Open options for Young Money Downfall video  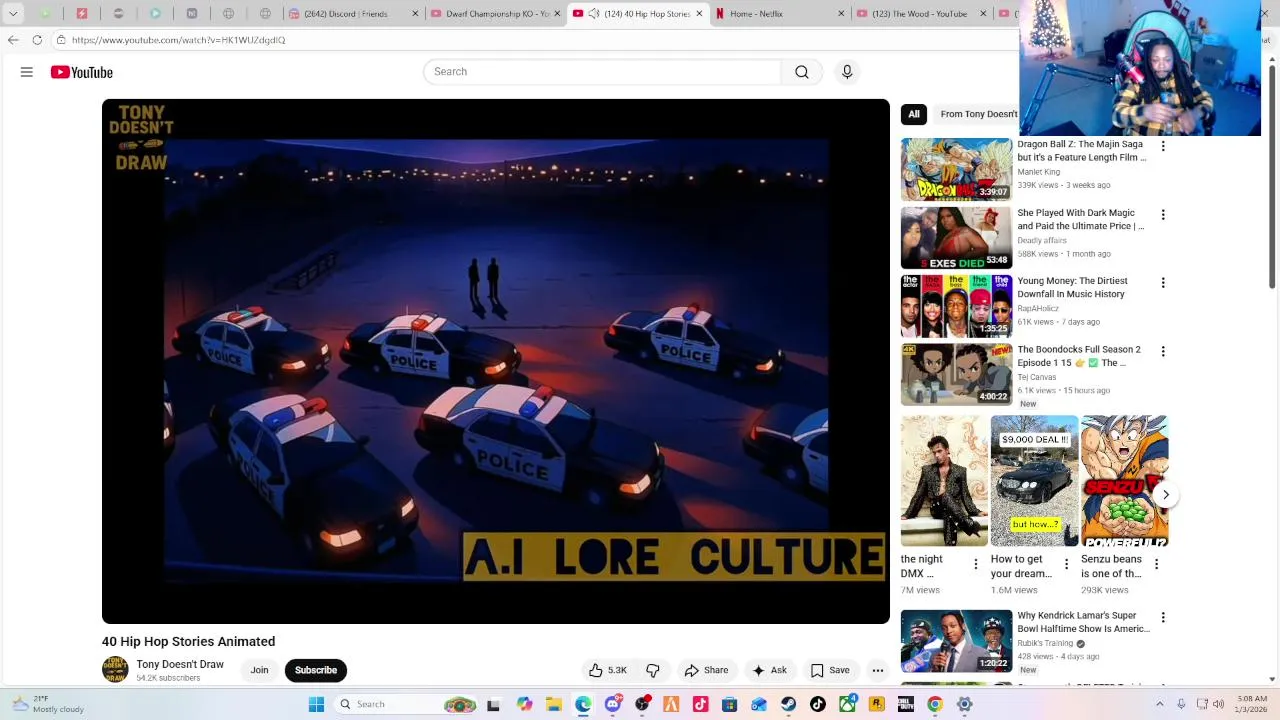pyautogui.click(x=1163, y=283)
